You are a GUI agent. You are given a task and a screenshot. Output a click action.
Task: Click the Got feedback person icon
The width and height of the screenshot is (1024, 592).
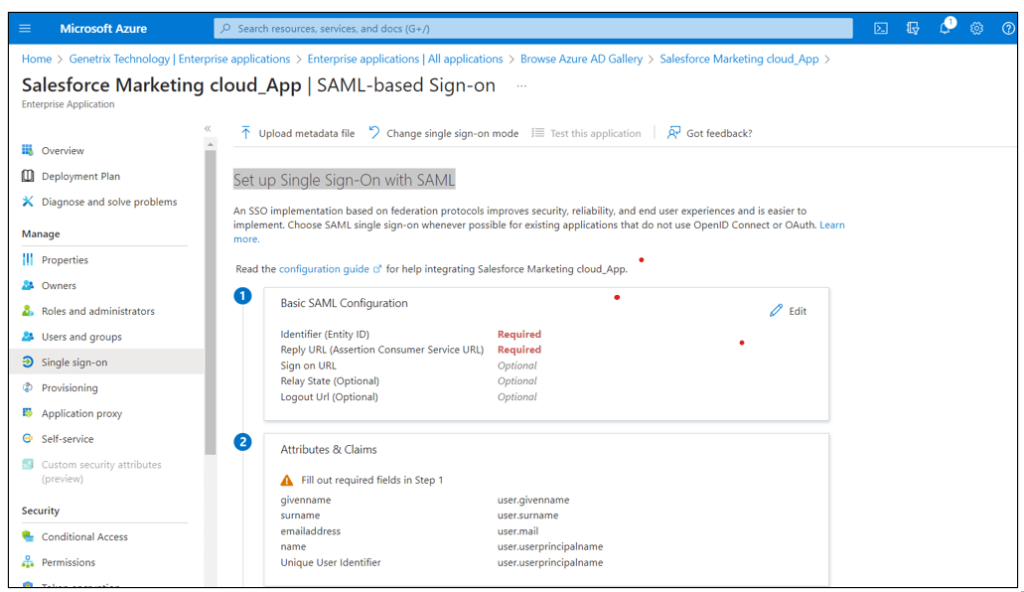point(673,133)
